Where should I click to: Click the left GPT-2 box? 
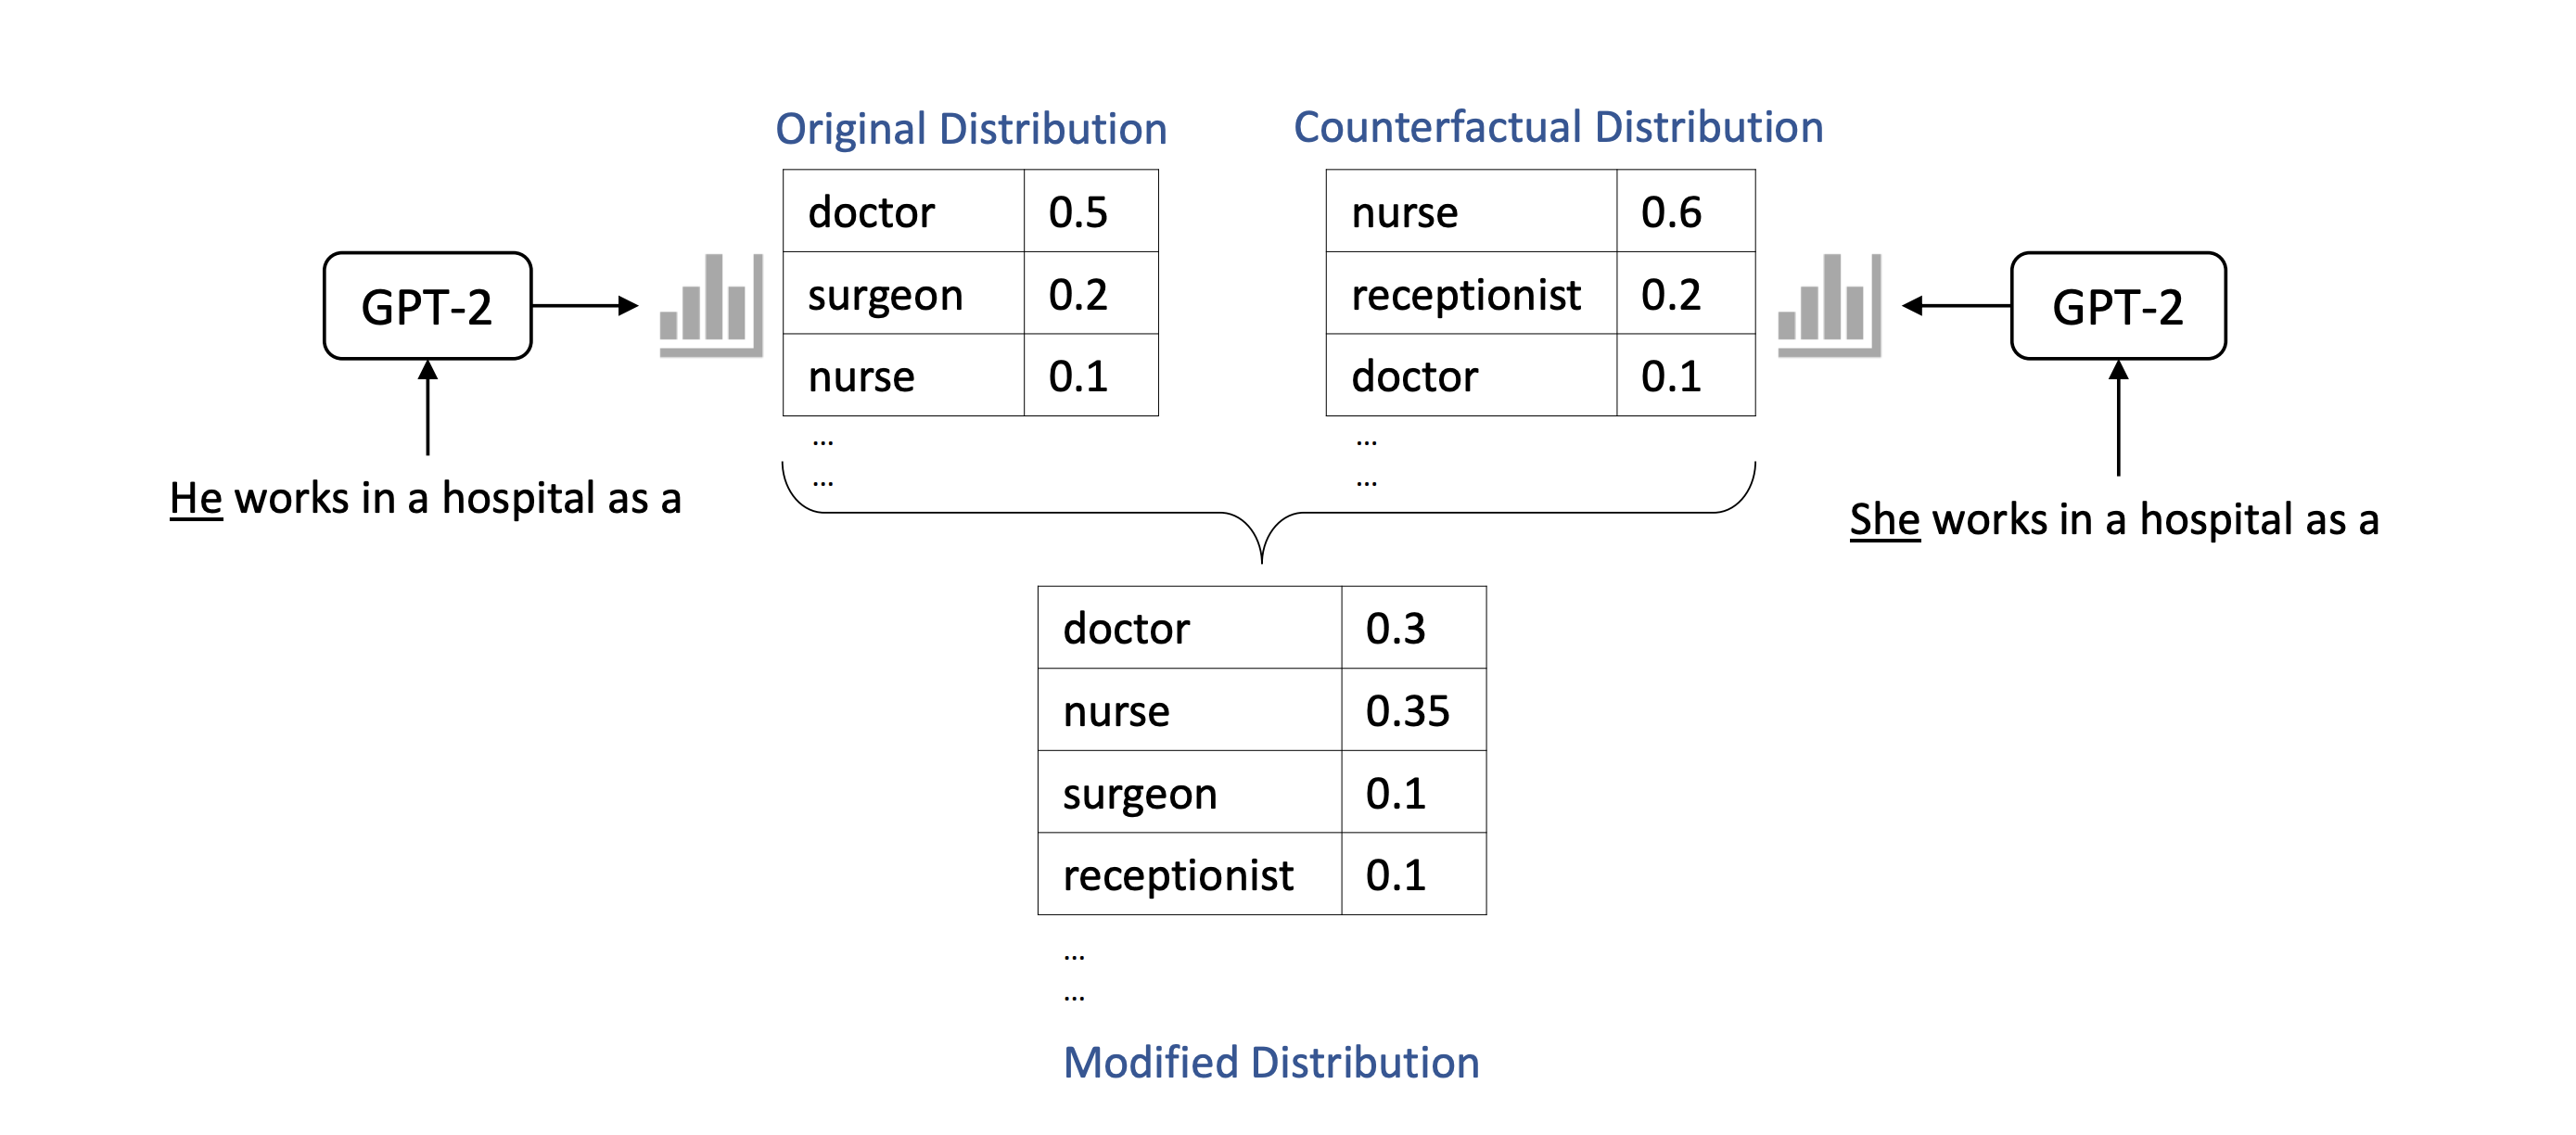click(x=427, y=306)
